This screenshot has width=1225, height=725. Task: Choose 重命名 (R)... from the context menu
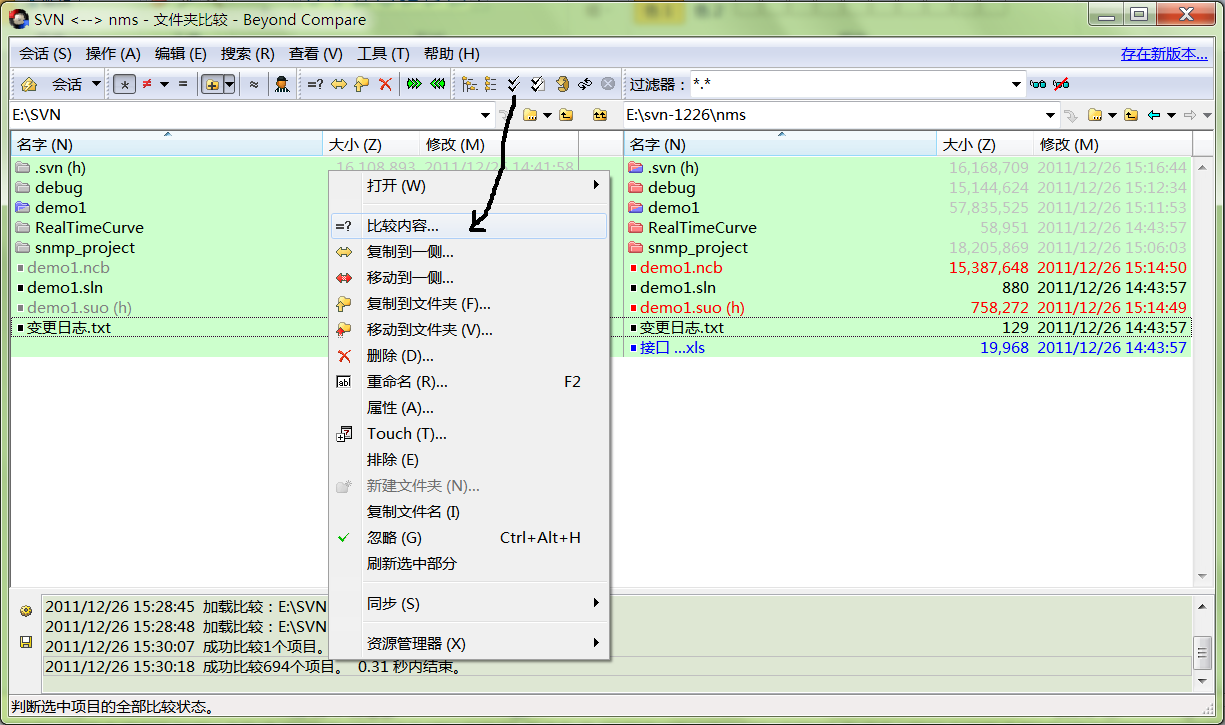pyautogui.click(x=469, y=382)
